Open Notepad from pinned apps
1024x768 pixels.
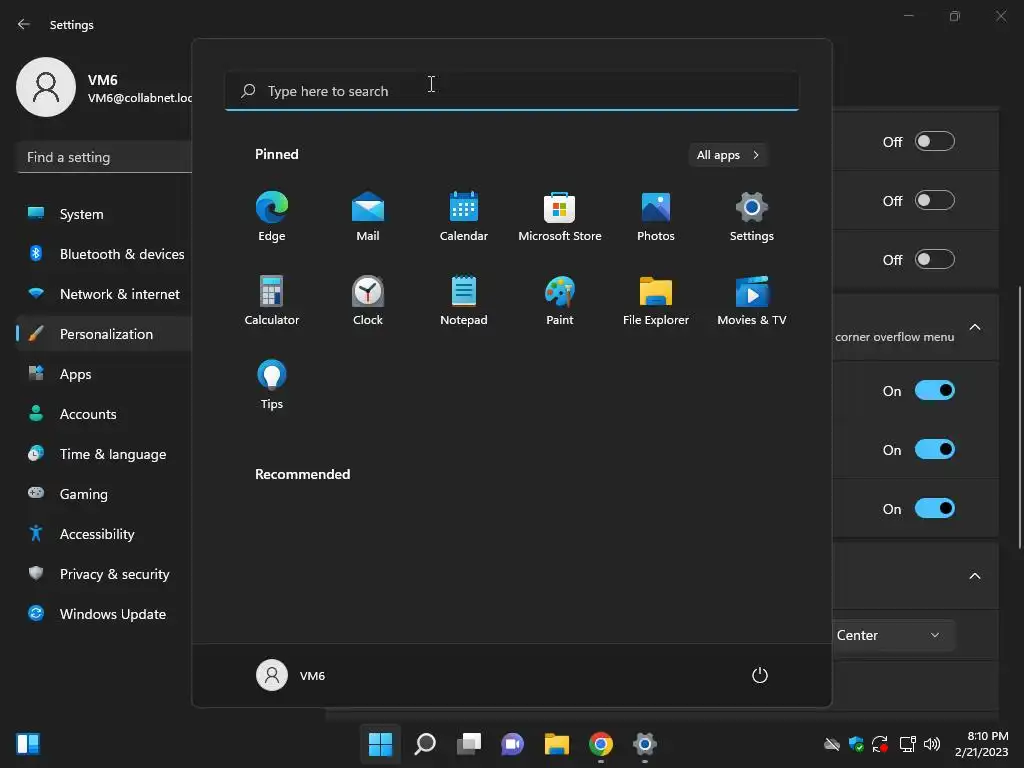tap(464, 300)
